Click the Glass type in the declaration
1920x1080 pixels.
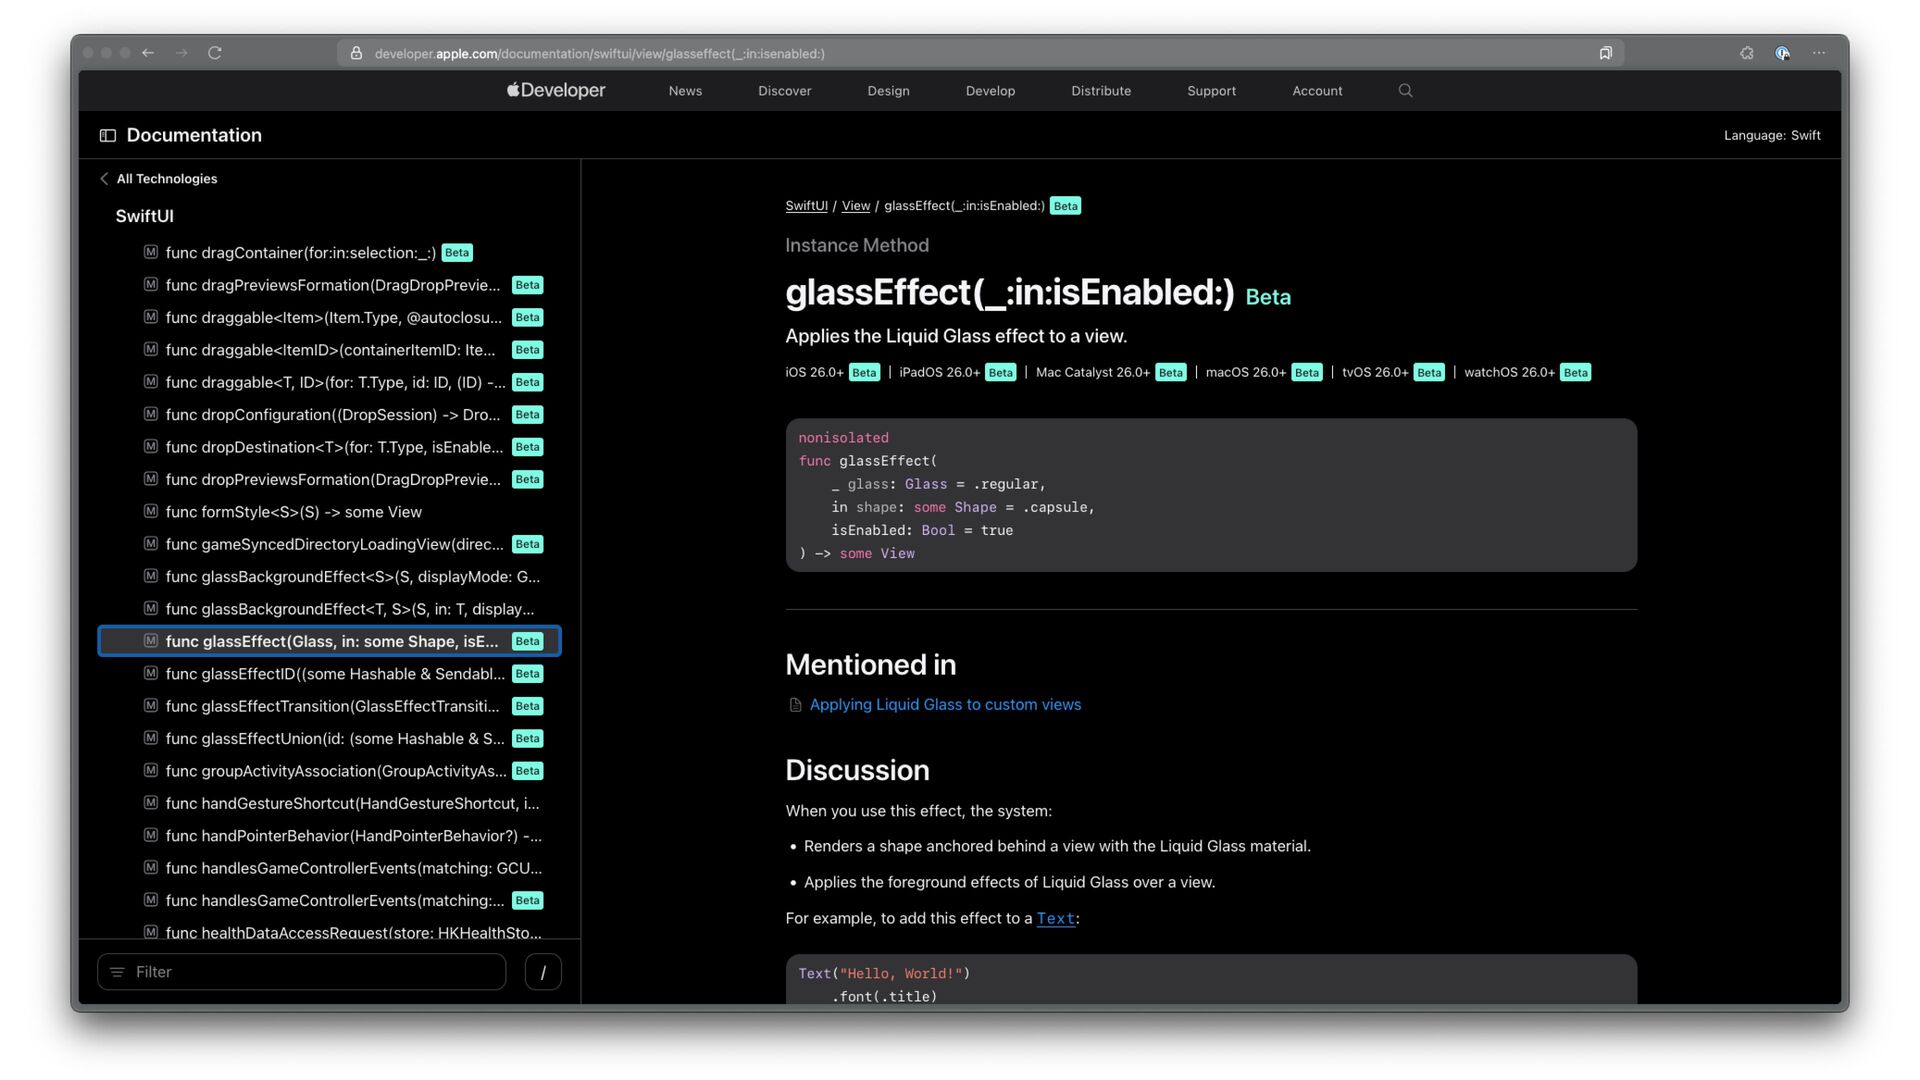(925, 484)
